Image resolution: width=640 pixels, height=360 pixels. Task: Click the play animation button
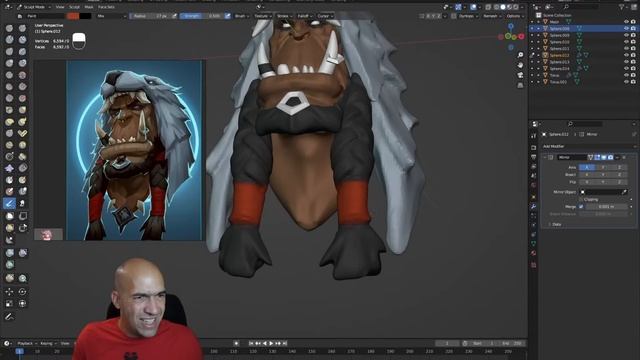(x=271, y=343)
